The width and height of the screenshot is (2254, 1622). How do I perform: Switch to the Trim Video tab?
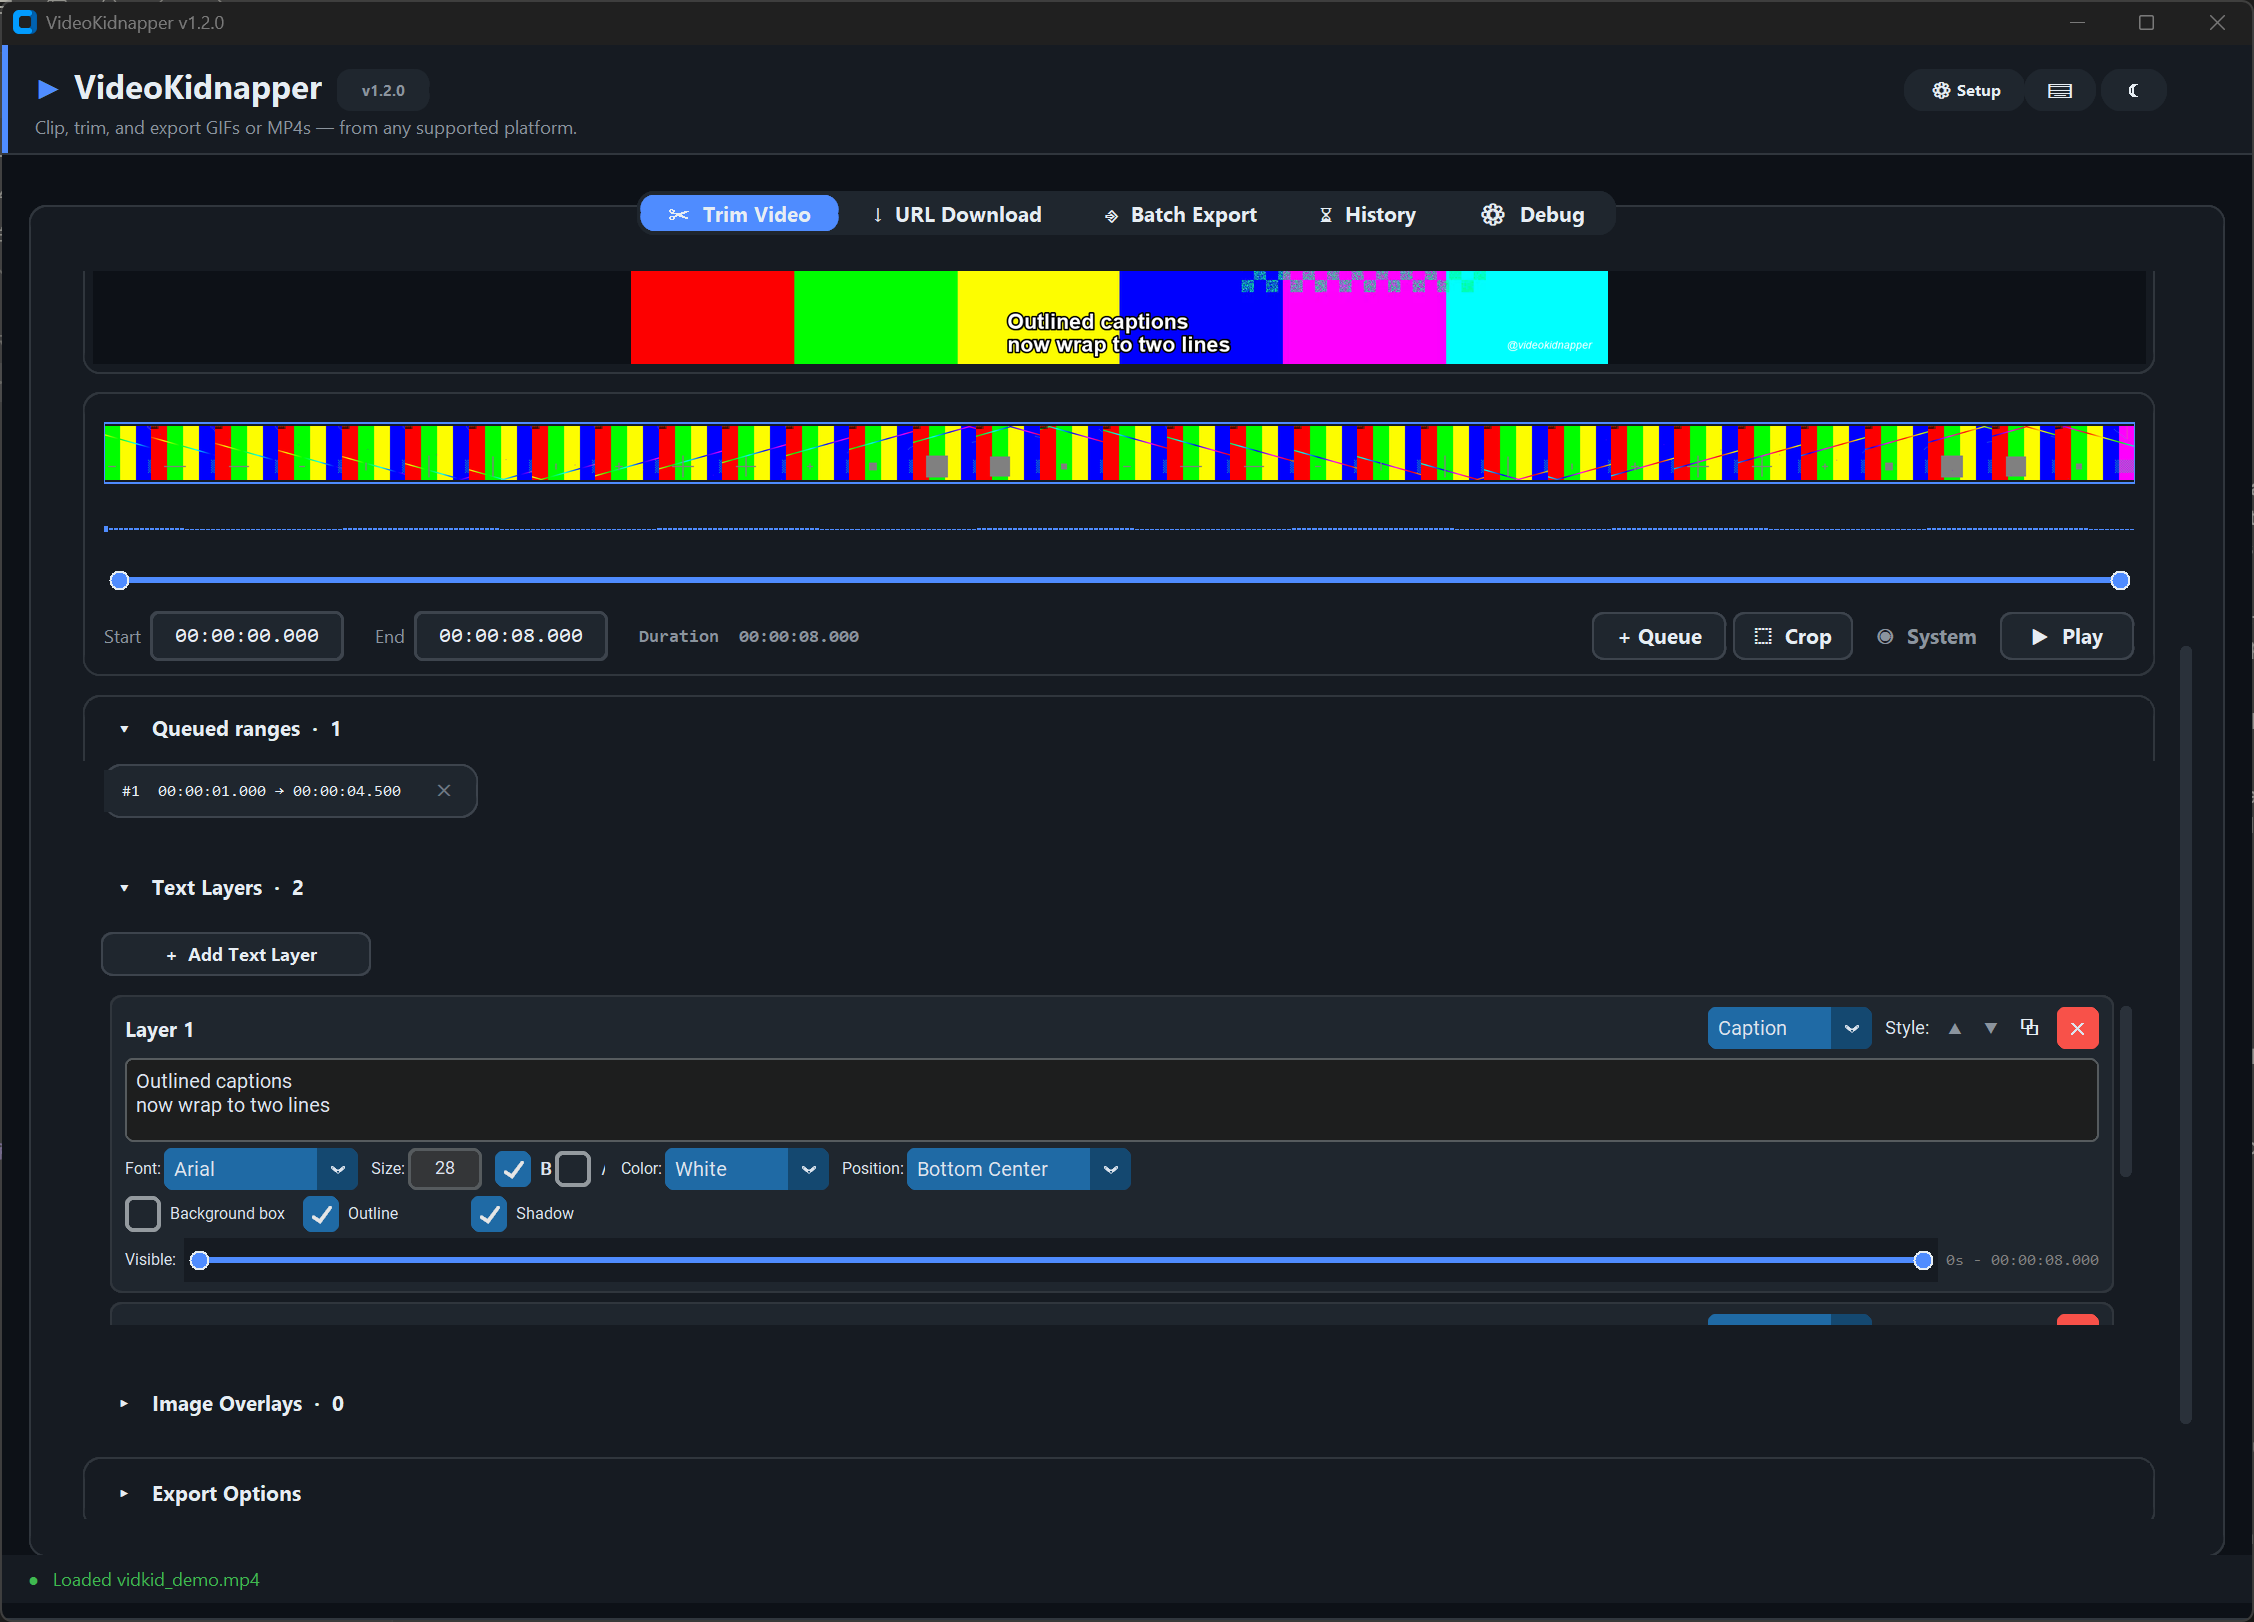click(x=739, y=214)
